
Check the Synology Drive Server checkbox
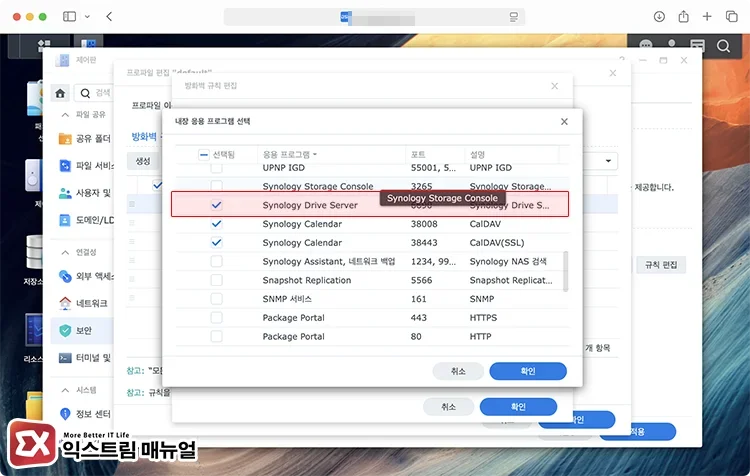[x=217, y=205]
